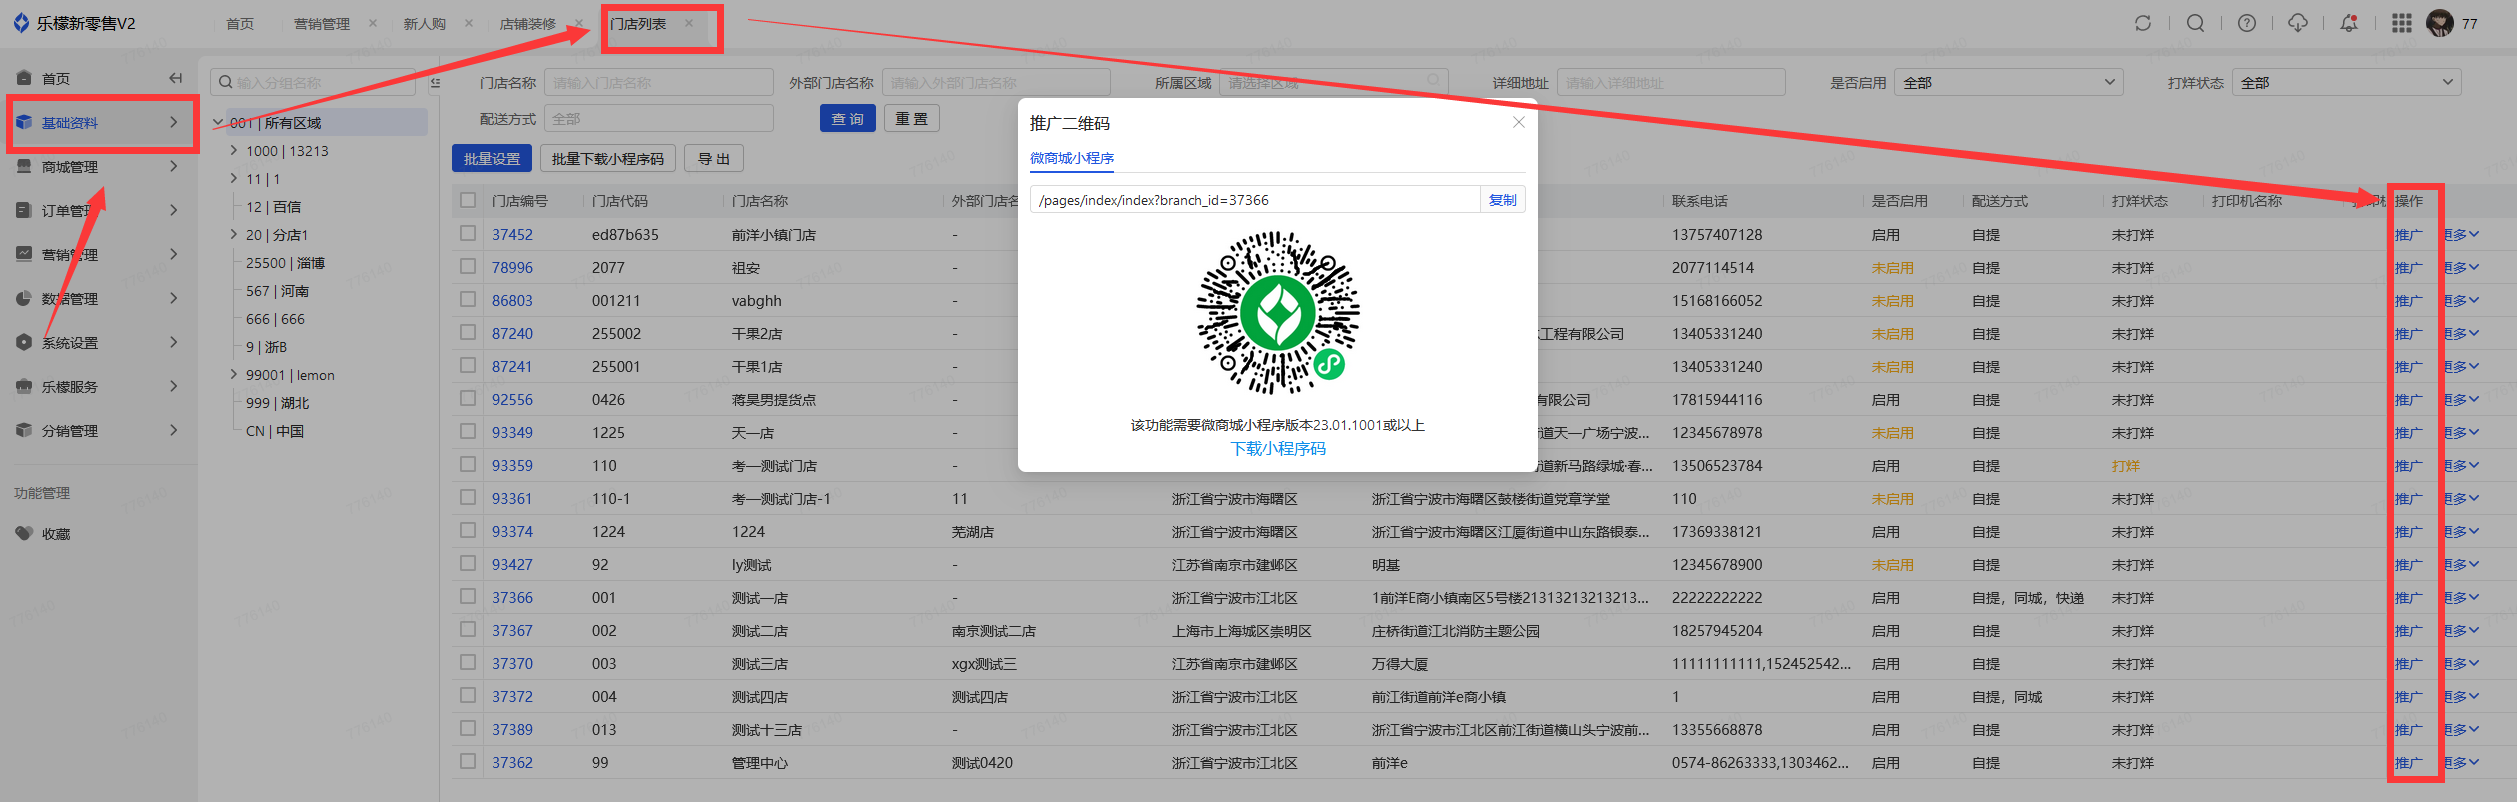Check the row for store 93374
This screenshot has width=2517, height=802.
point(468,530)
